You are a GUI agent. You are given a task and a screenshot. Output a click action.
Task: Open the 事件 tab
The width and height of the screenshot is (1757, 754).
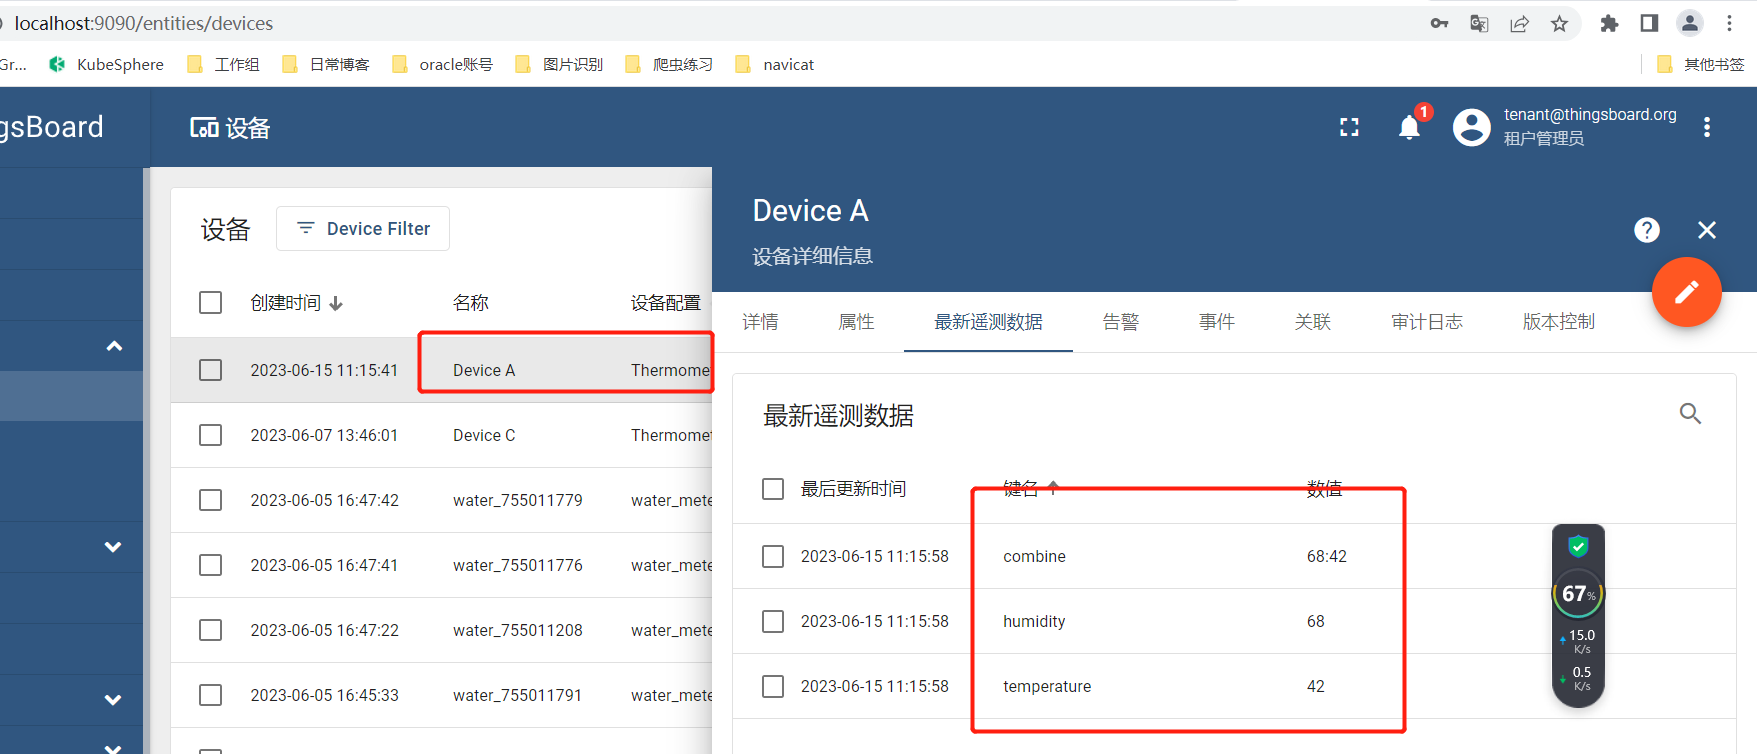click(1216, 322)
